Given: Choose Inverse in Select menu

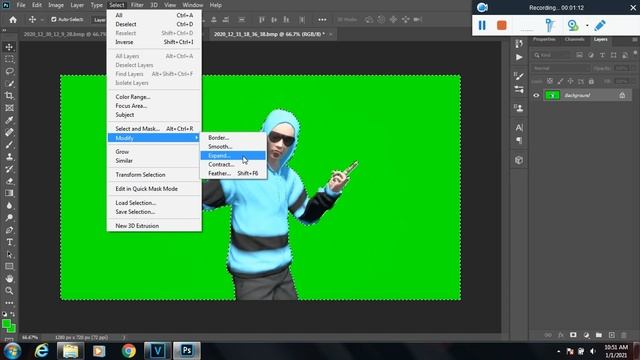Looking at the screenshot, I should pyautogui.click(x=154, y=42).
